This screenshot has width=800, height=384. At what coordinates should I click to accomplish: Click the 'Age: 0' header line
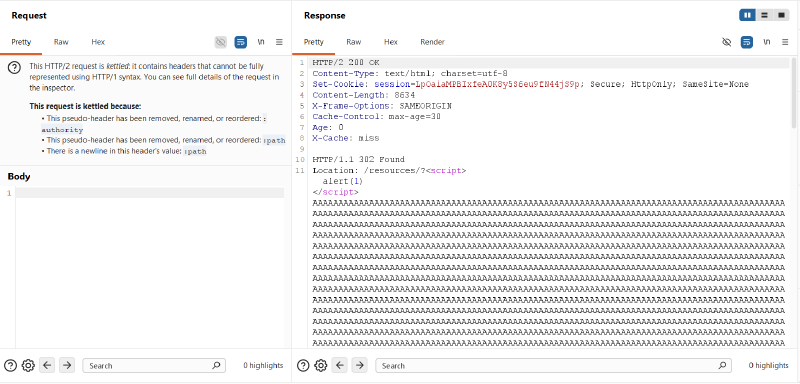point(328,127)
